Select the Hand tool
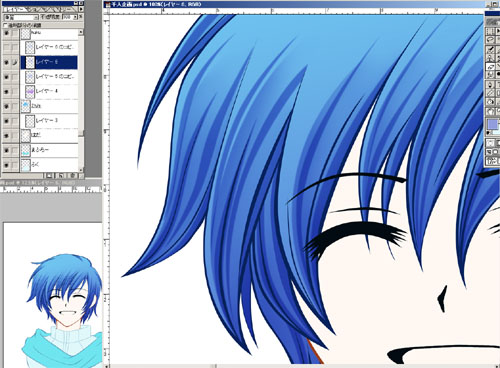 pyautogui.click(x=490, y=111)
